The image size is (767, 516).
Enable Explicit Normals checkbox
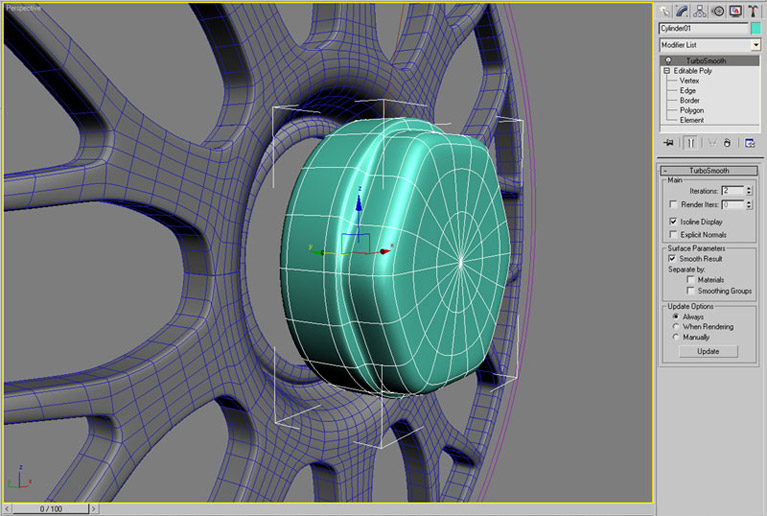673,235
